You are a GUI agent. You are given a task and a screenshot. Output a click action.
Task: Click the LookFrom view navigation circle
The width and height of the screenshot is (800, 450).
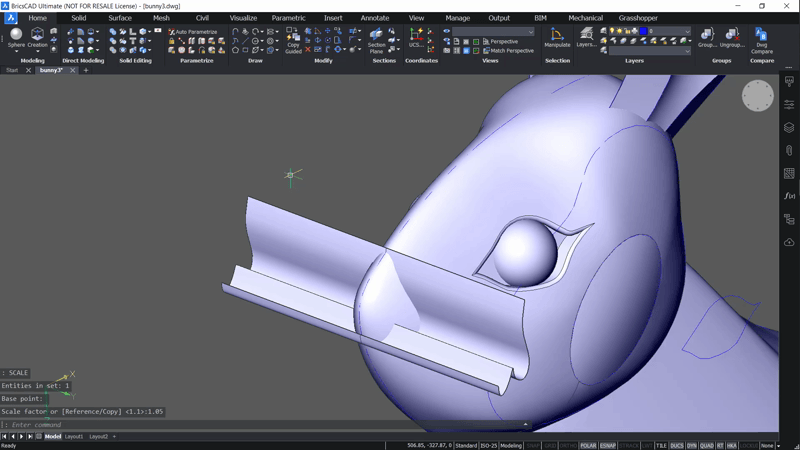[x=758, y=95]
